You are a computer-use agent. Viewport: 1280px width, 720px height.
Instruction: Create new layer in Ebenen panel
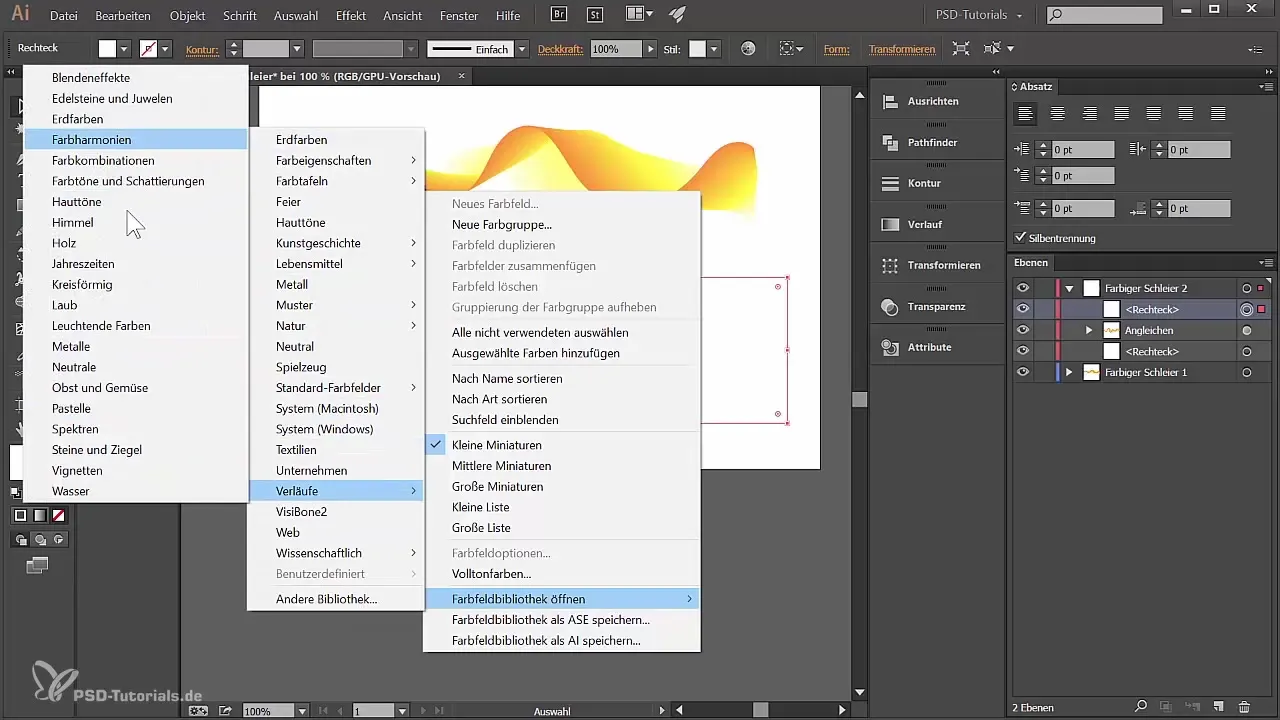pyautogui.click(x=1217, y=707)
